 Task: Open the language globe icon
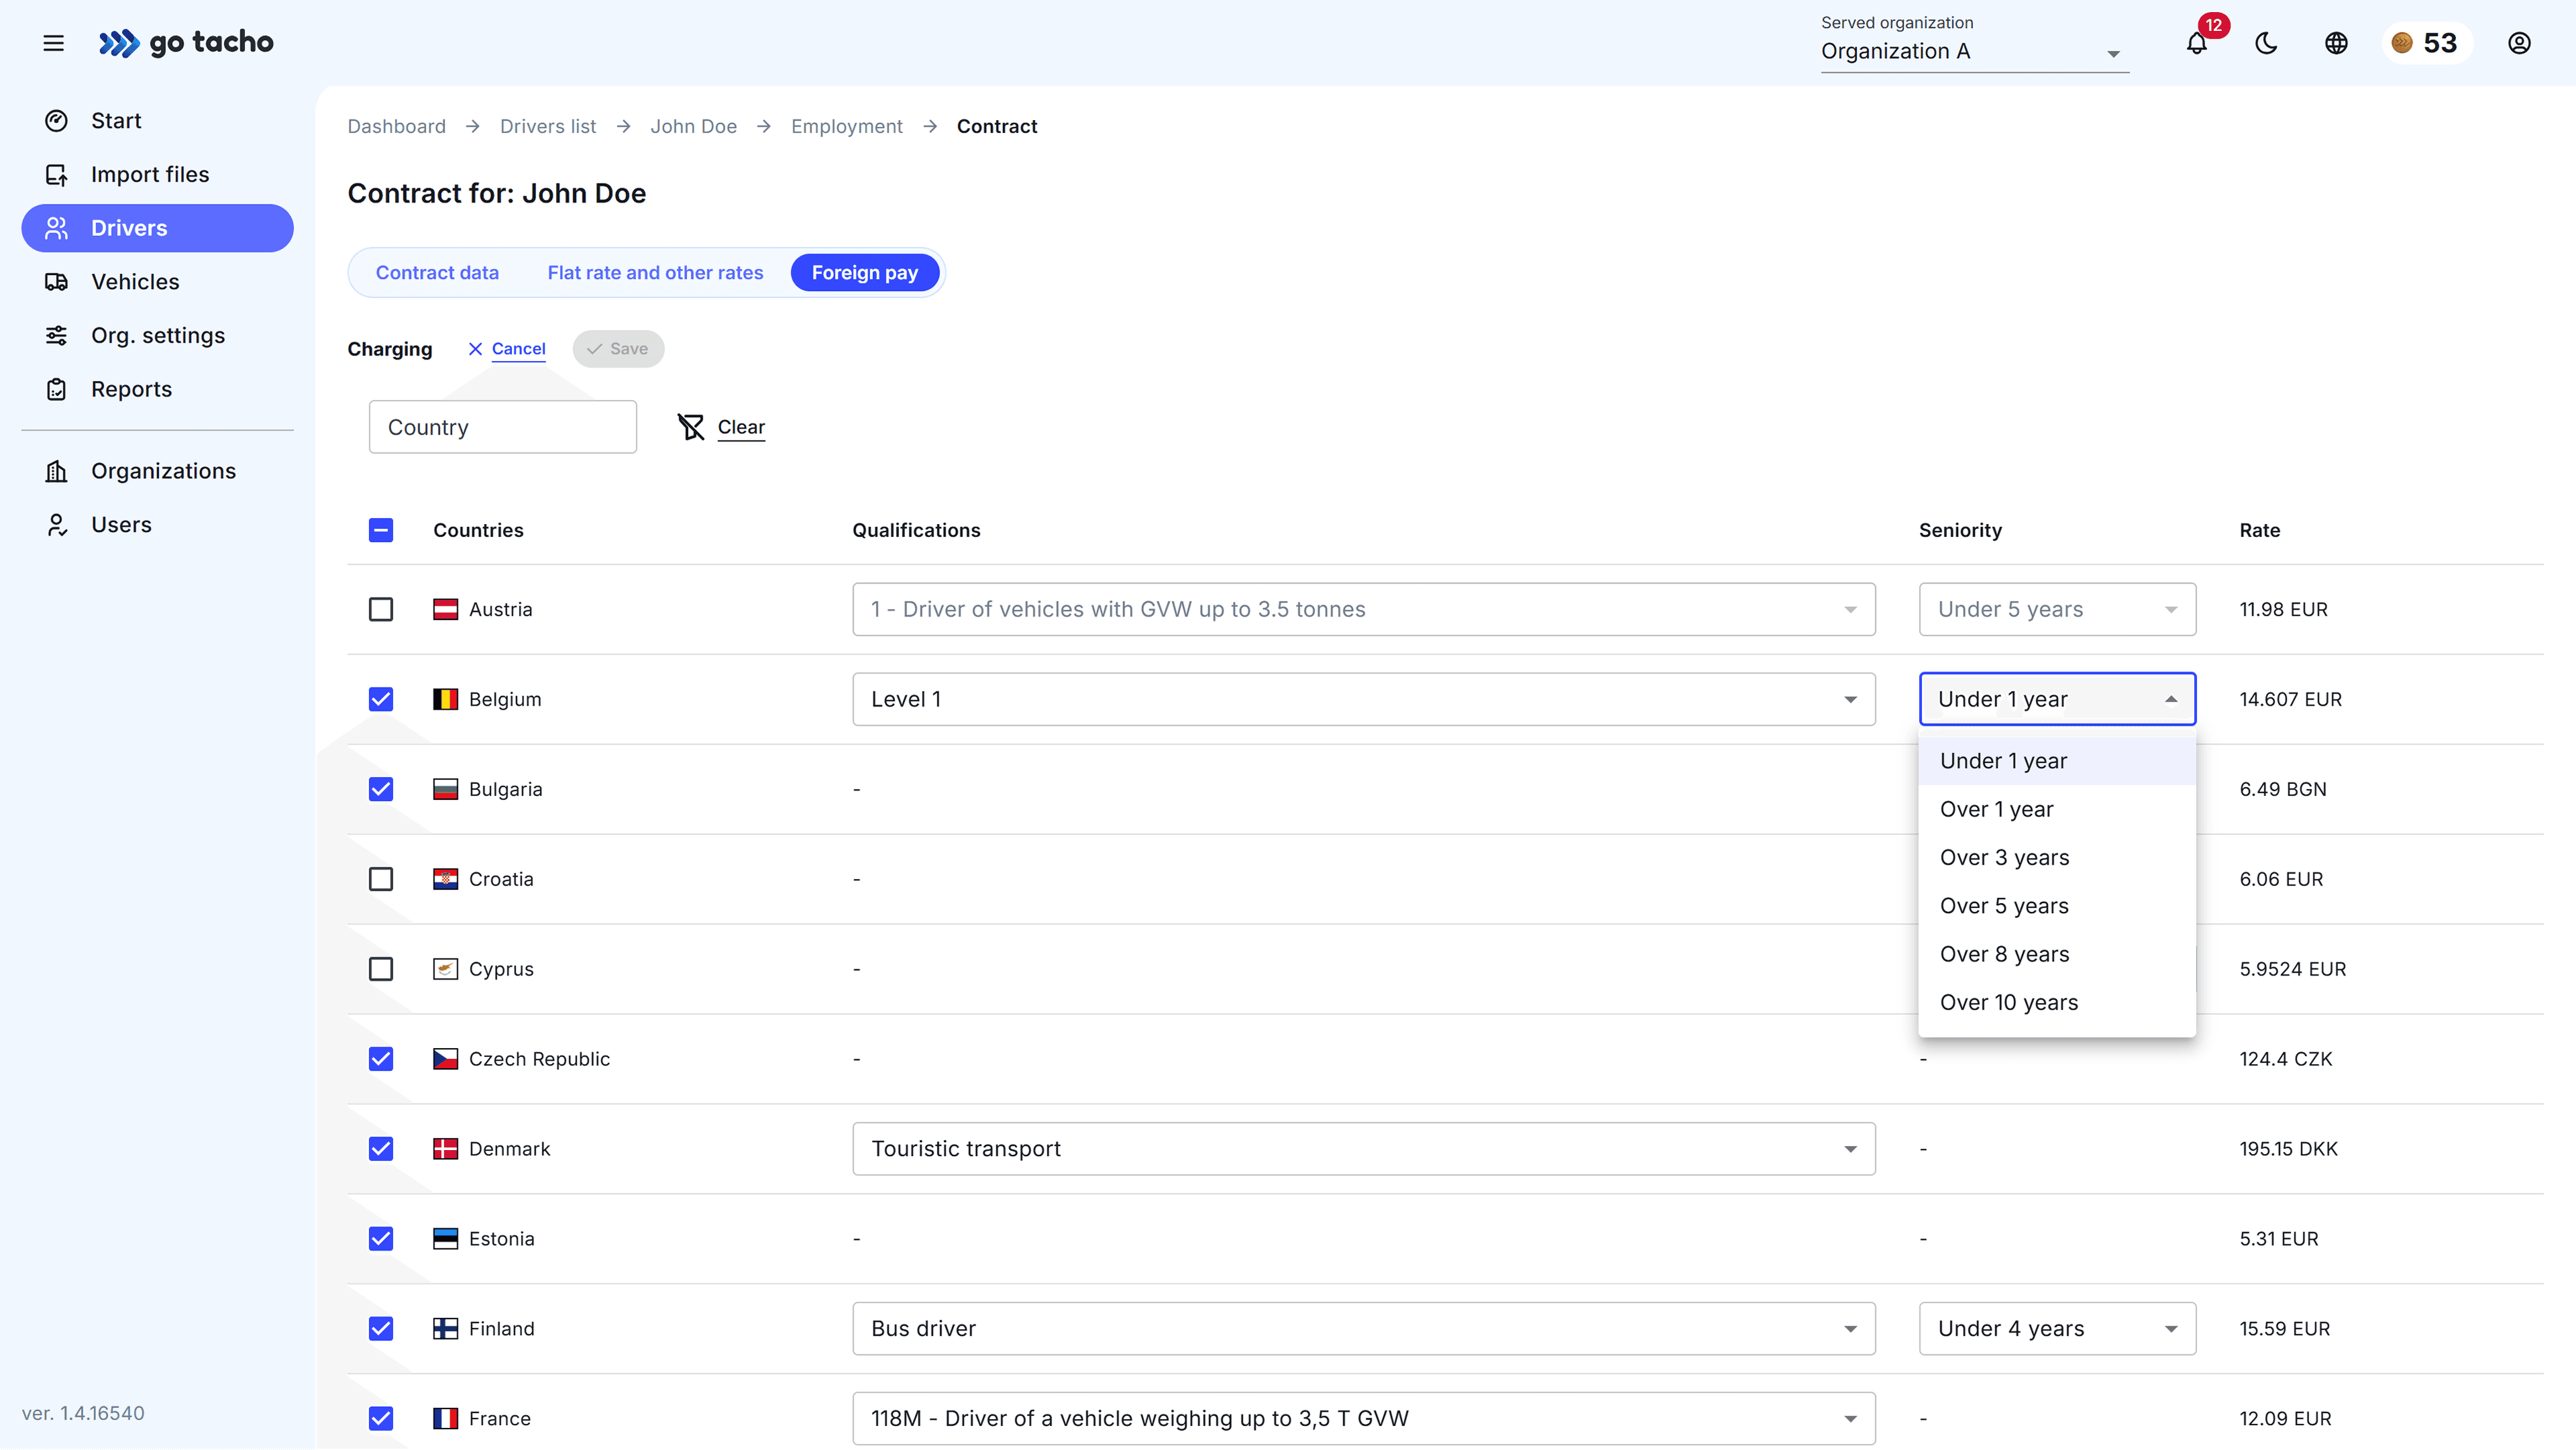2336,43
